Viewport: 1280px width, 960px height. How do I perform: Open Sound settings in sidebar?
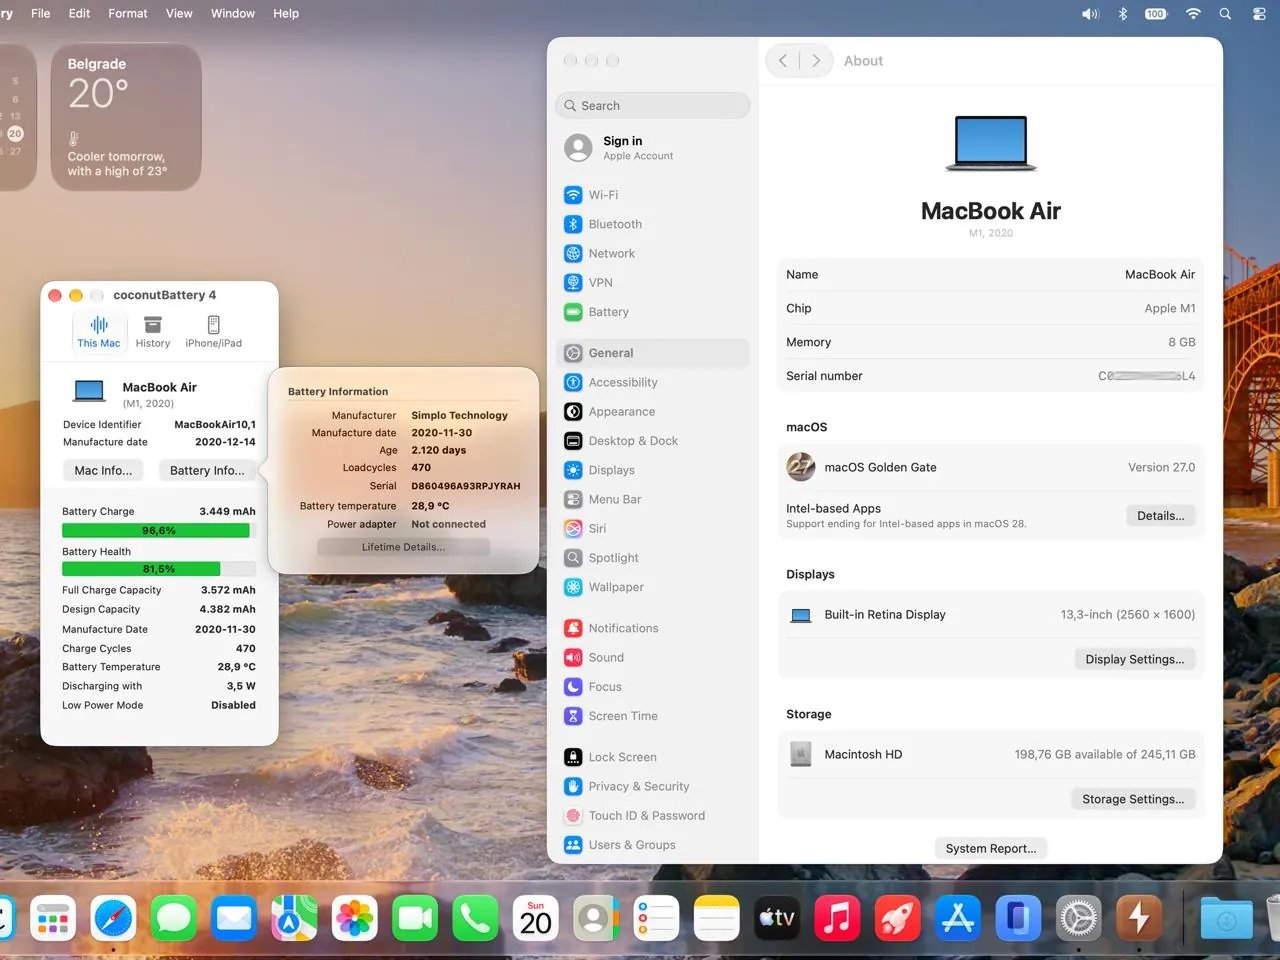point(653,657)
